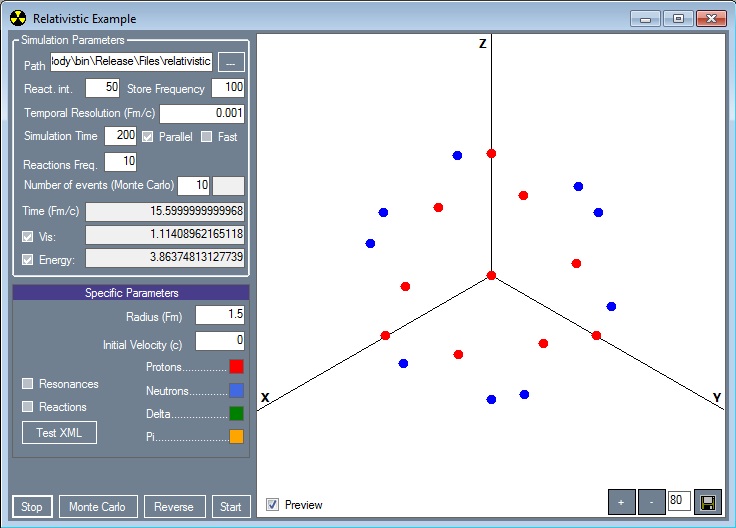Enable the Reactions checkbox
This screenshot has height=528, width=736.
coord(28,406)
